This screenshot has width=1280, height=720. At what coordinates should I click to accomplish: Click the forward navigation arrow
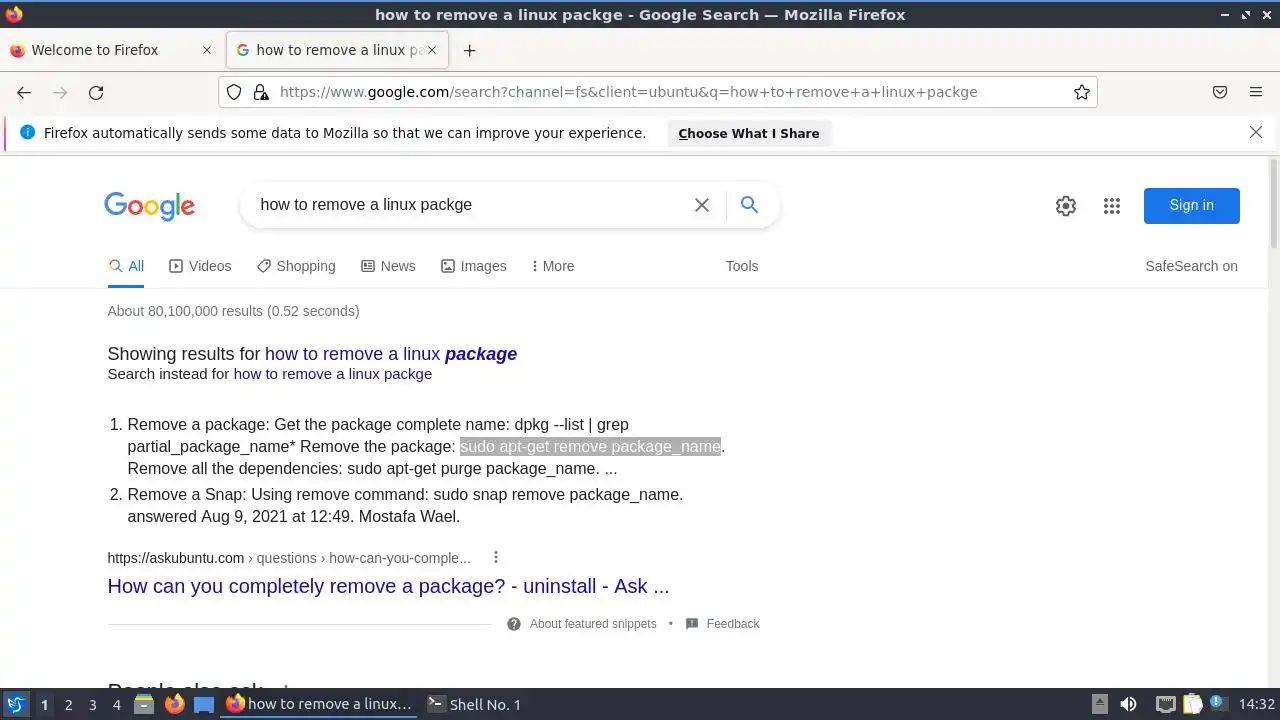[x=60, y=92]
